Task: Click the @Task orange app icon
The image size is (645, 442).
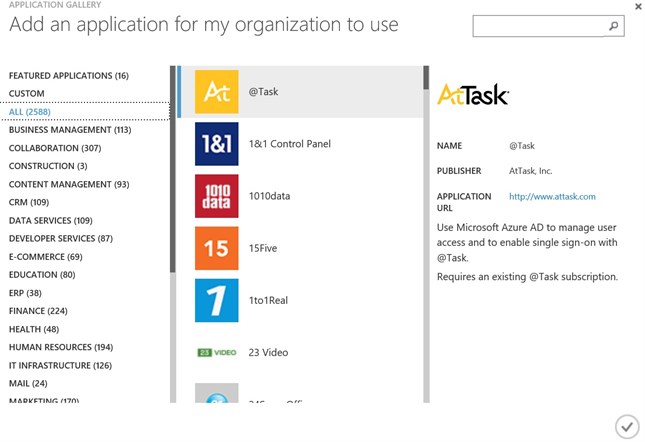Action: click(x=216, y=92)
